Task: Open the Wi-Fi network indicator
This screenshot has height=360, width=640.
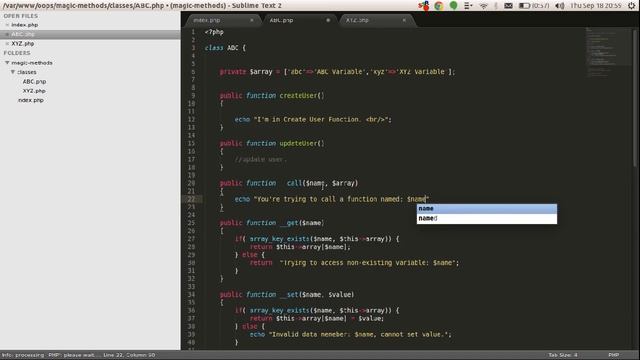Action: click(484, 6)
